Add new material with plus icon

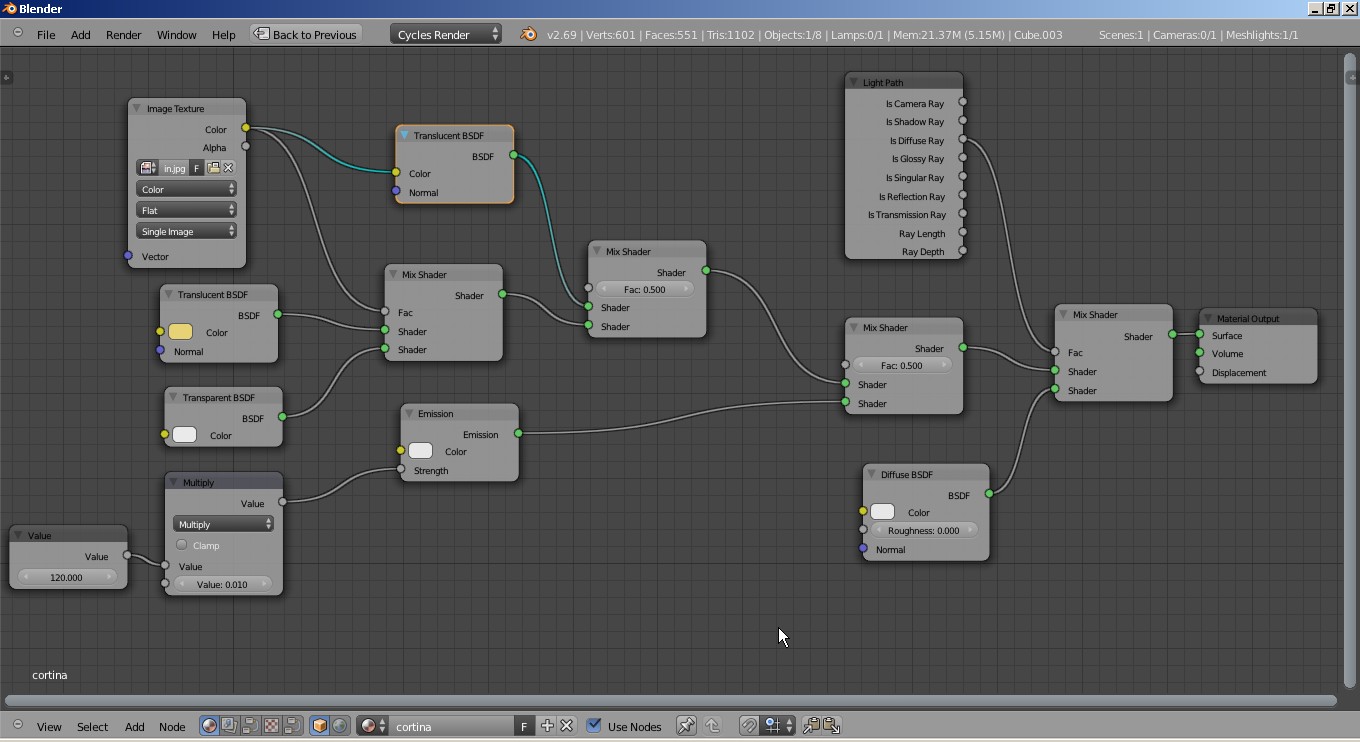547,726
